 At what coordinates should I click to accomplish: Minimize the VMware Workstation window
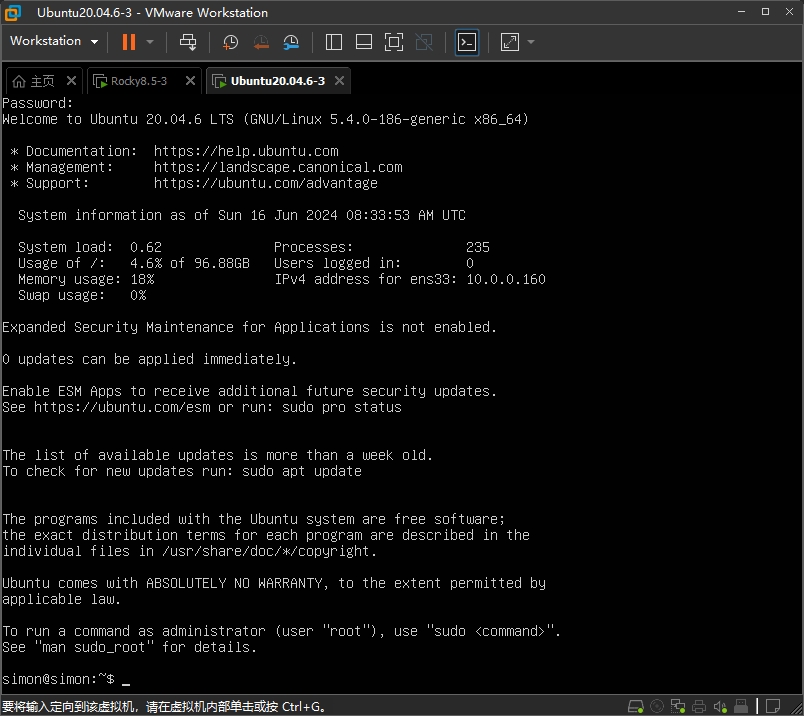(x=741, y=12)
